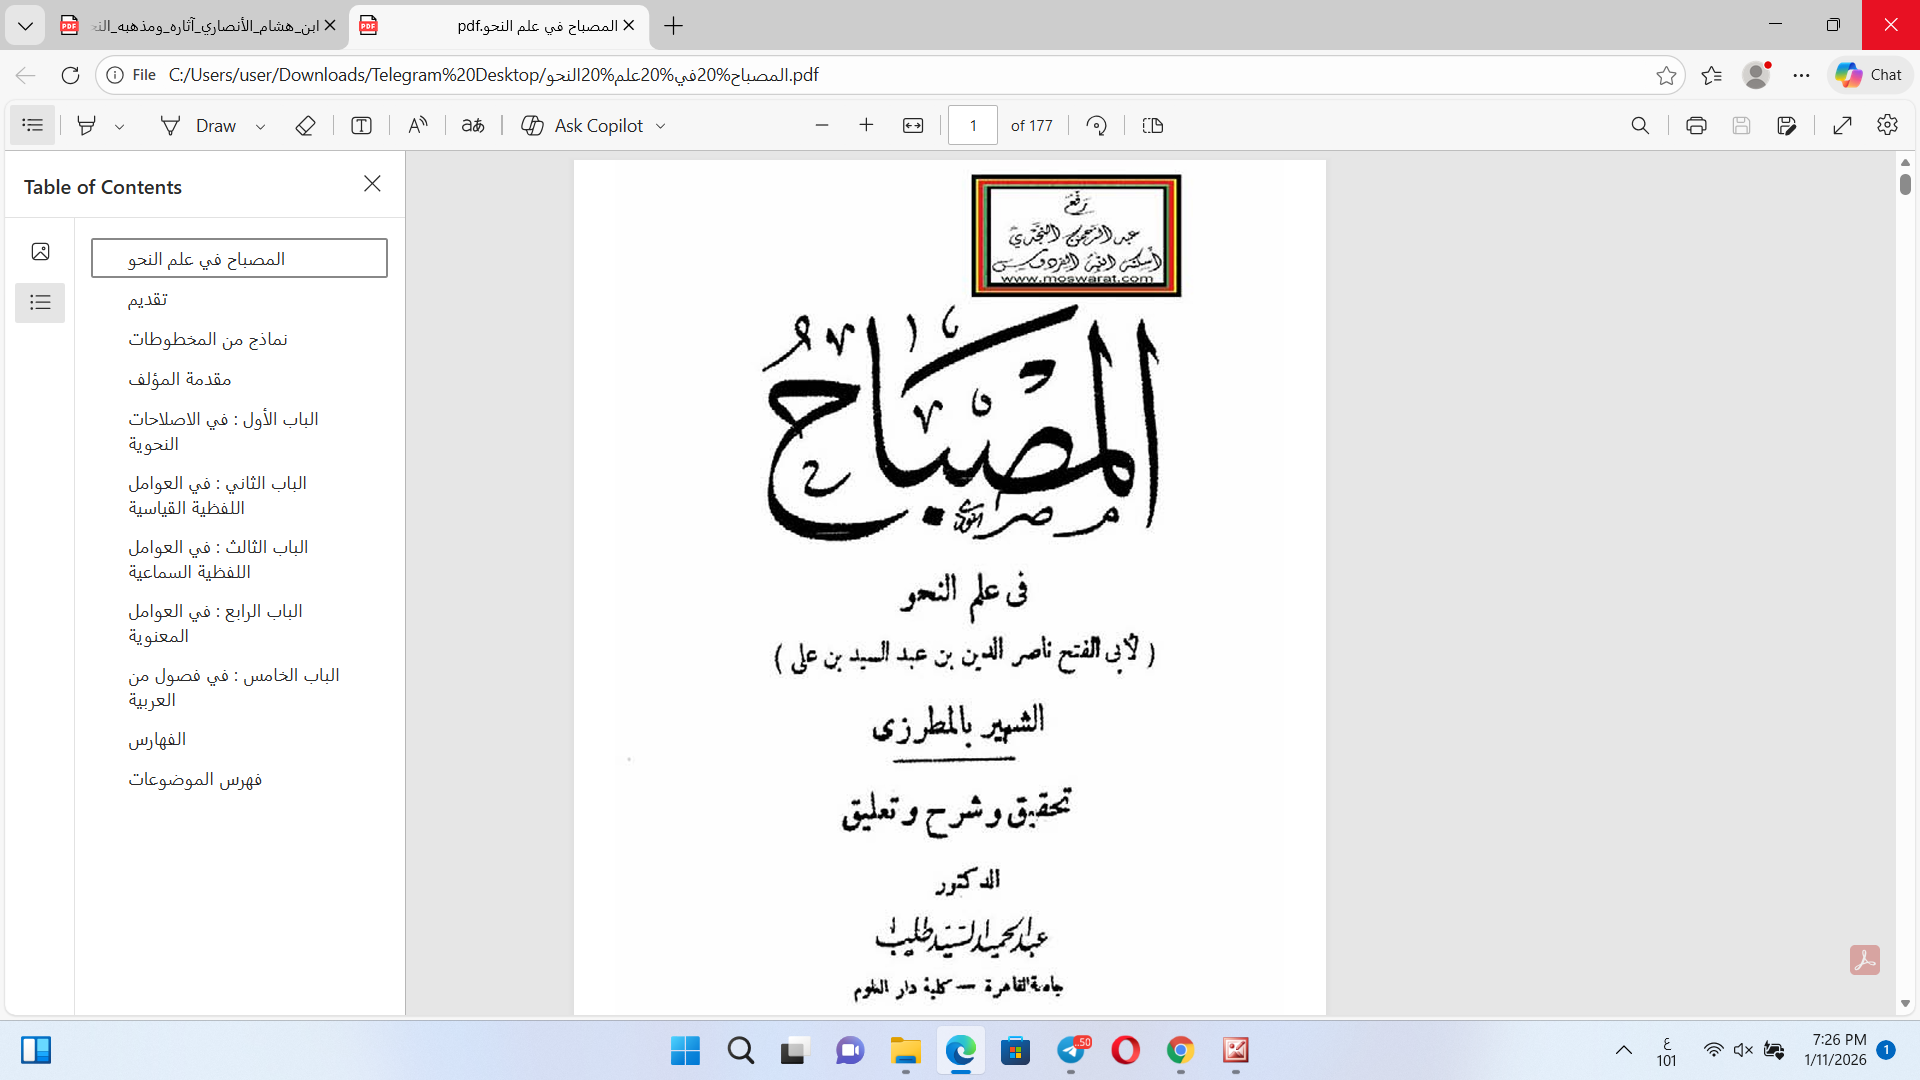
Task: Open Draw pen options dropdown
Action: point(260,126)
